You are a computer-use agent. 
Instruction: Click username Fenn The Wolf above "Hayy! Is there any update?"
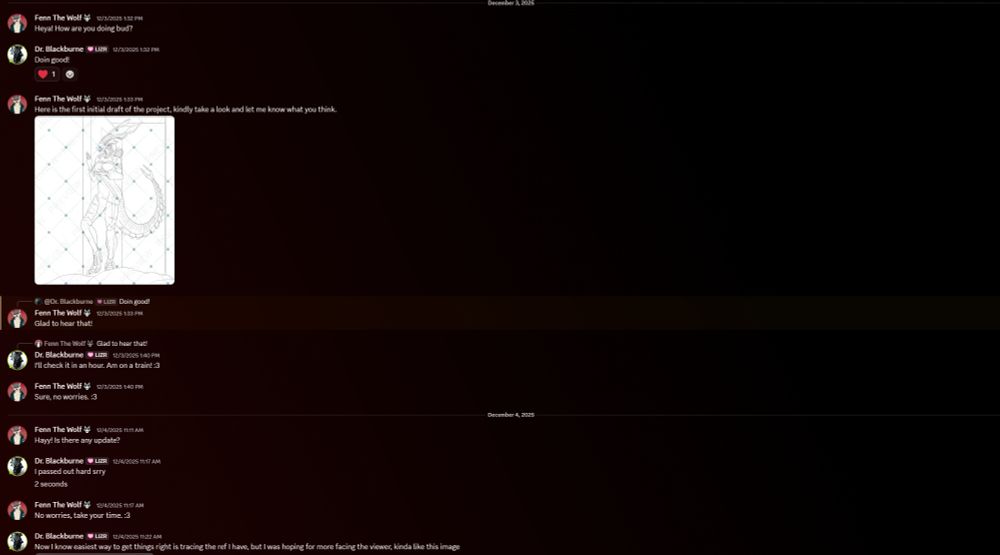click(x=58, y=429)
